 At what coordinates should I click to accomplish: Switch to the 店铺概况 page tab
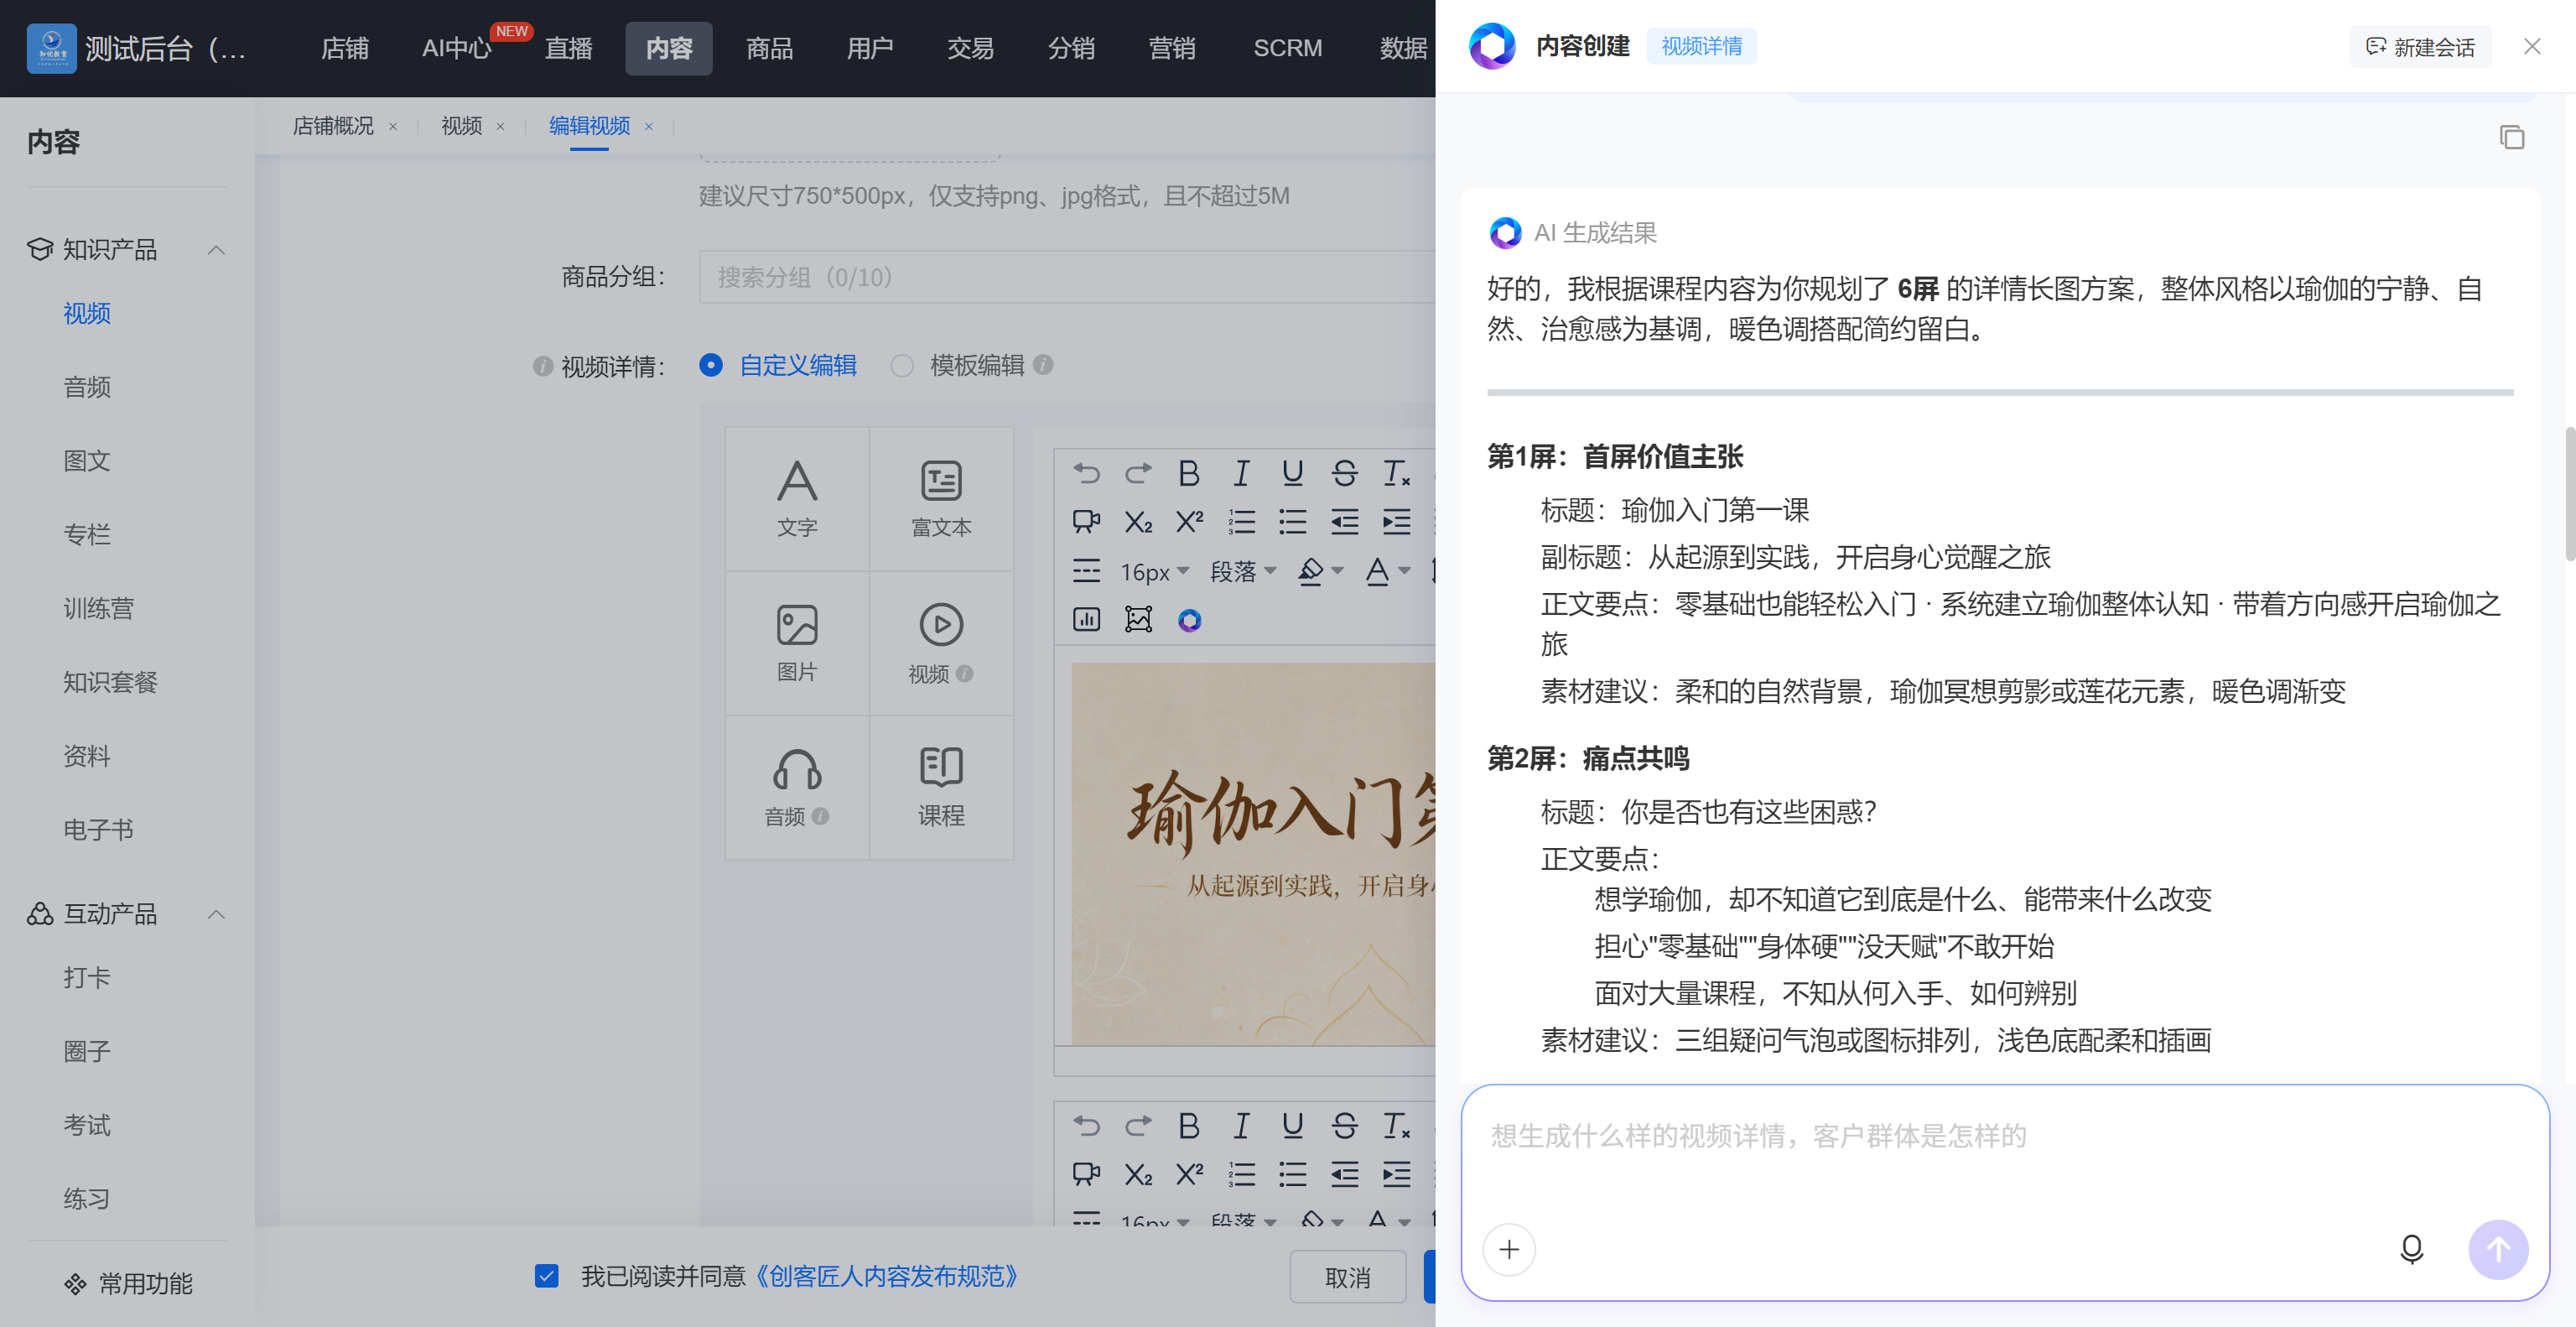click(333, 126)
